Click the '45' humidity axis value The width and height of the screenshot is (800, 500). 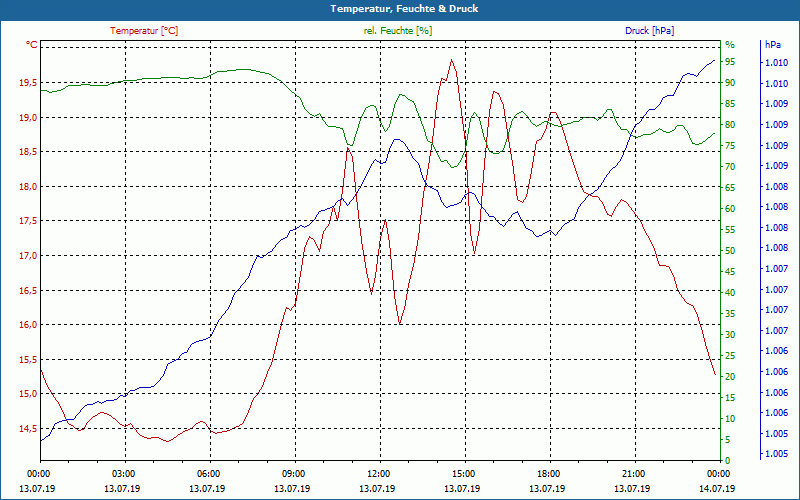[x=730, y=271]
